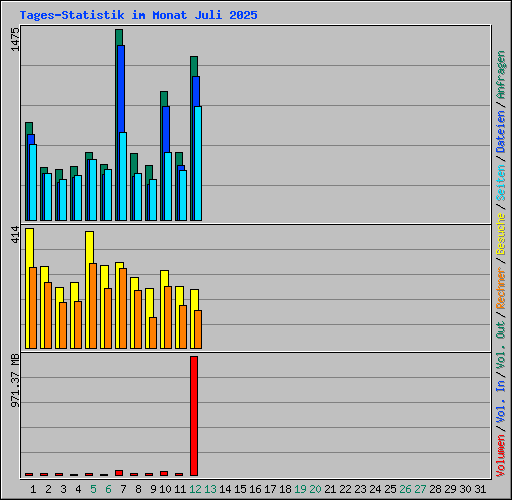Click the chart title 'Tages-Statistik im Monat Juli 2025'

pyautogui.click(x=138, y=15)
